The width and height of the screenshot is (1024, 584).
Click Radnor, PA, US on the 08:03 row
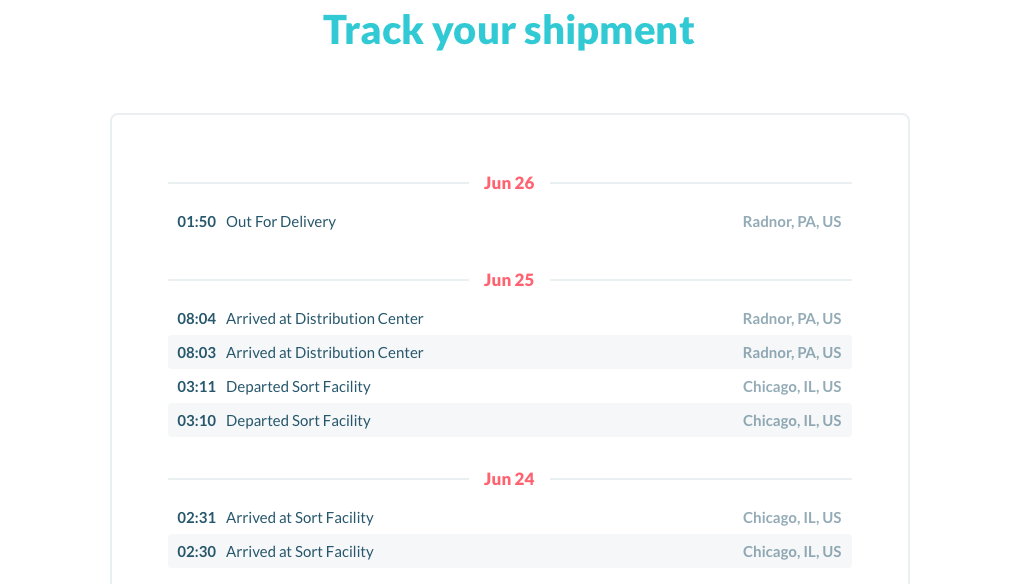pyautogui.click(x=792, y=352)
